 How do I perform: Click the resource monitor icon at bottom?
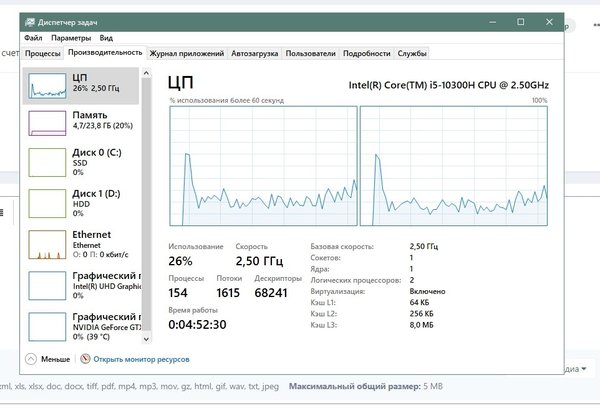coord(87,359)
